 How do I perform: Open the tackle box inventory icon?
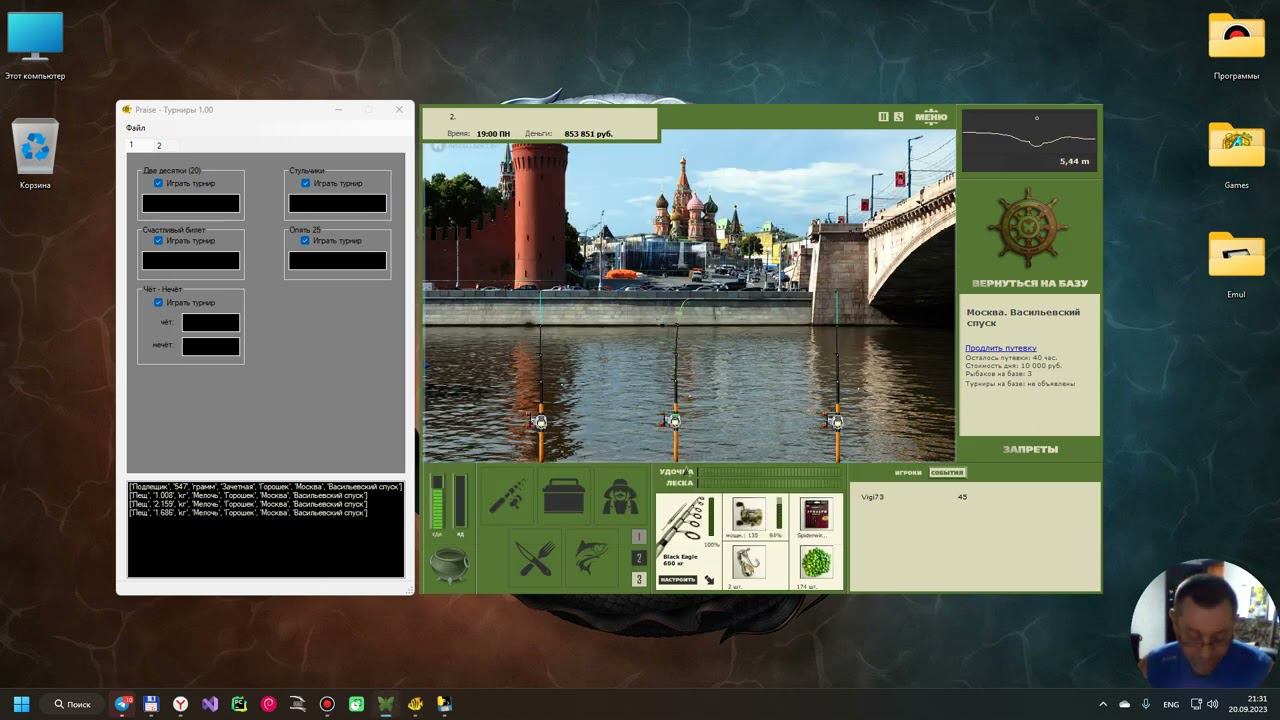tap(564, 495)
